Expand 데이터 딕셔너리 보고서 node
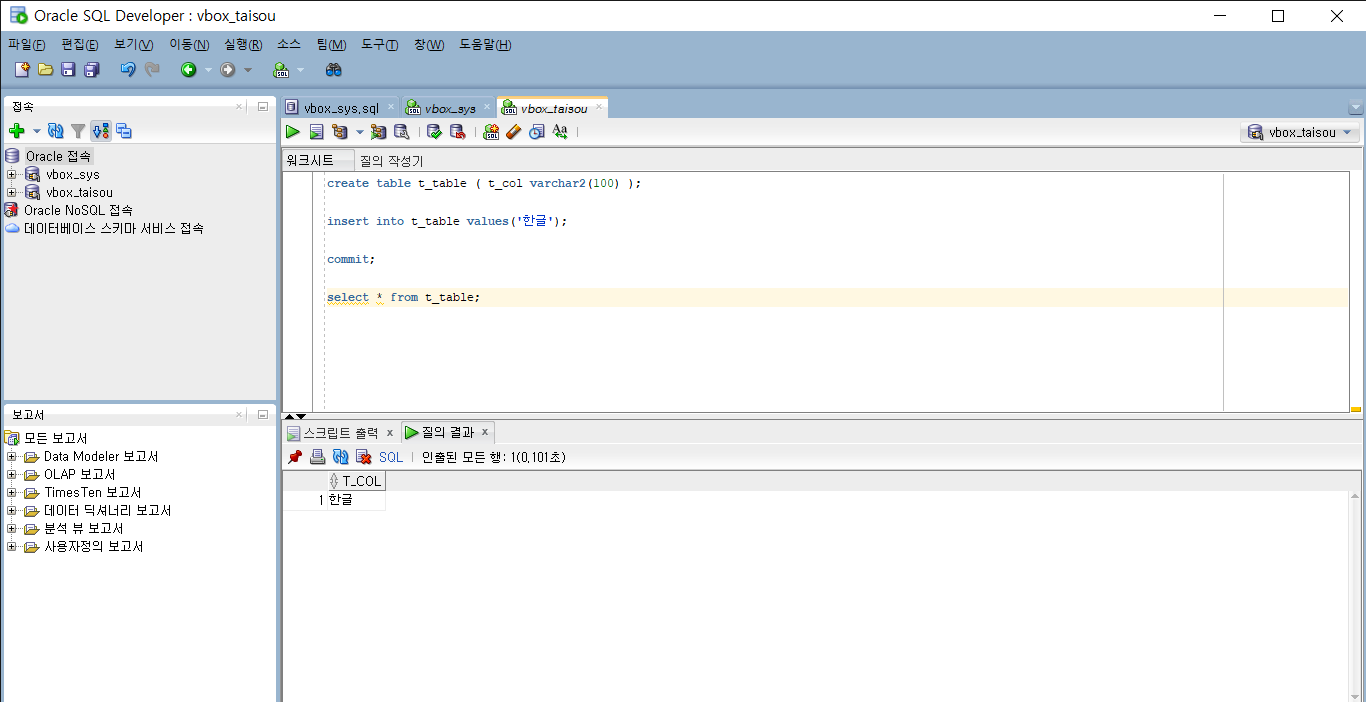 tap(11, 510)
